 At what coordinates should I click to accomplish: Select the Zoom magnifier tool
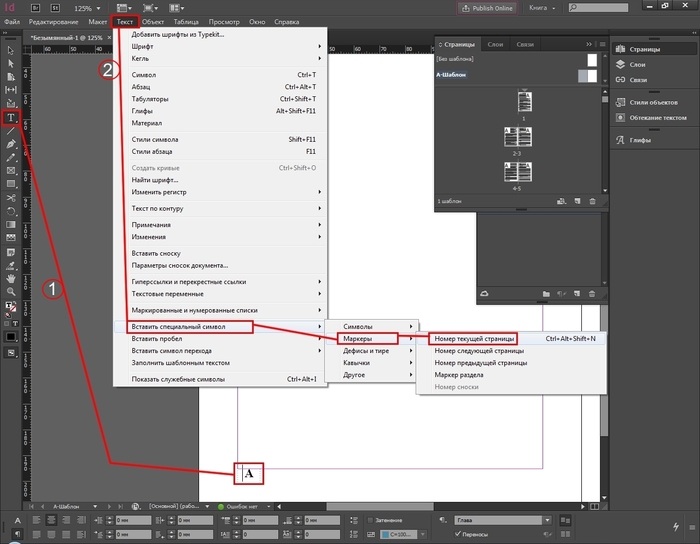pyautogui.click(x=11, y=291)
